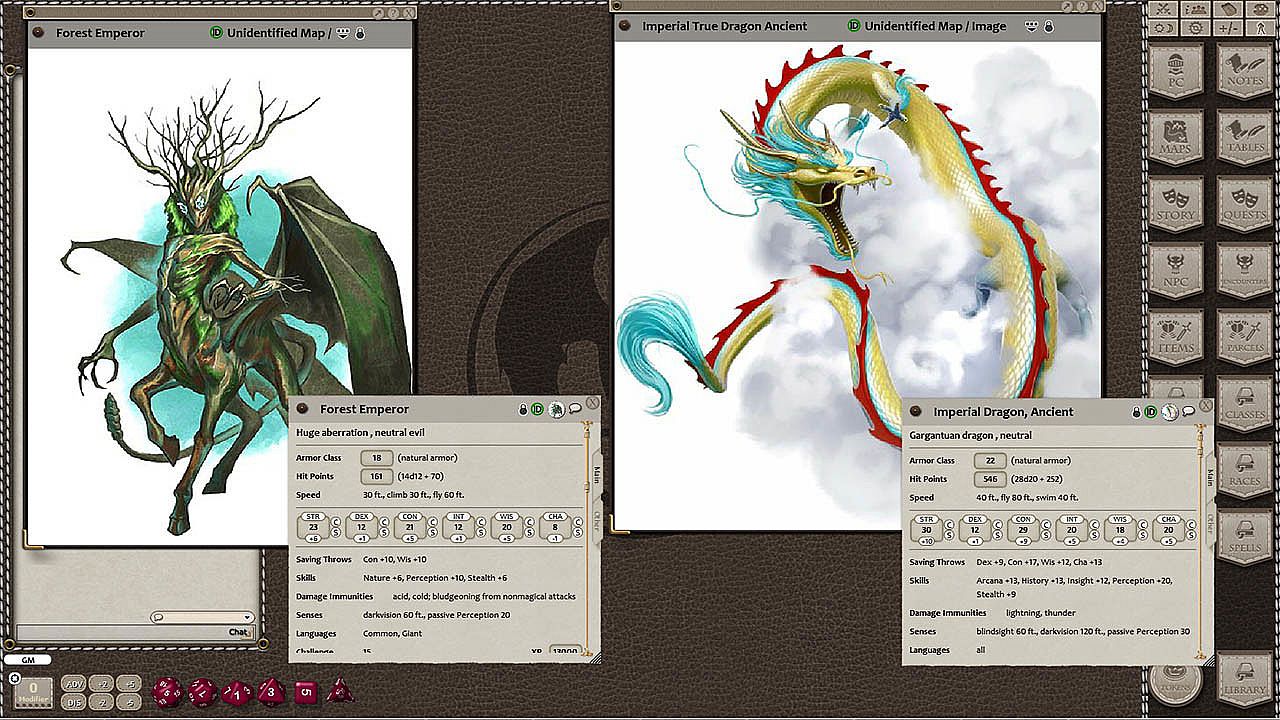This screenshot has height=720, width=1280.
Task: Open the Items sidebar panel
Action: (1176, 336)
